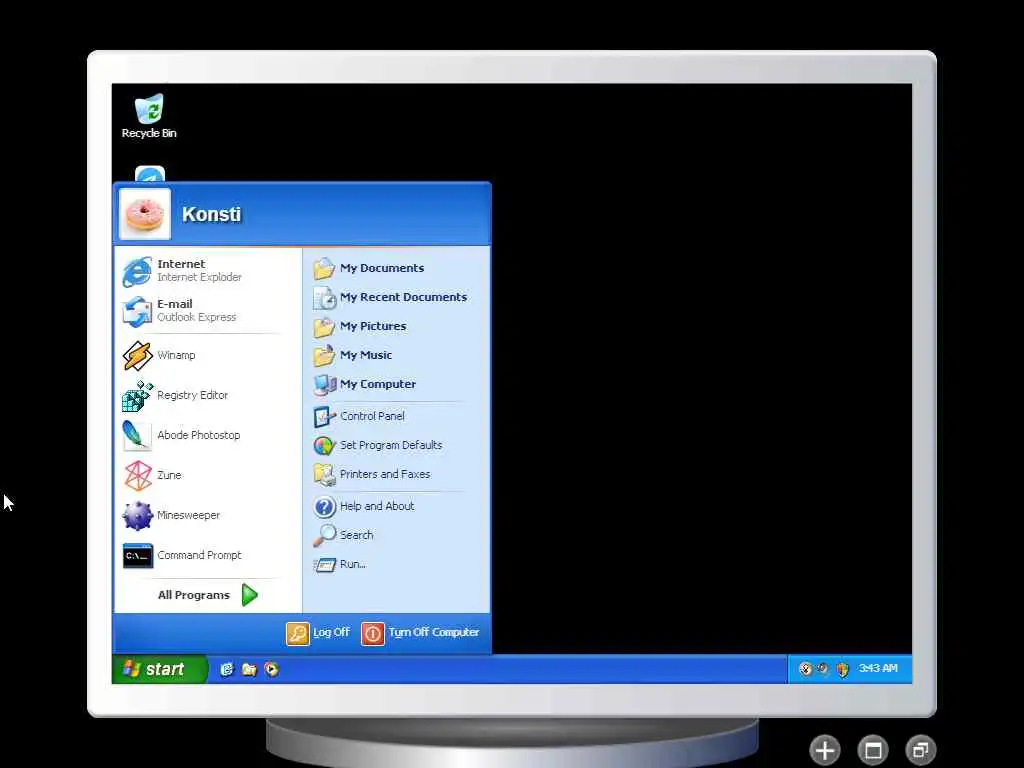The image size is (1024, 768).
Task: Expand My Recent Documents
Action: (x=397, y=297)
